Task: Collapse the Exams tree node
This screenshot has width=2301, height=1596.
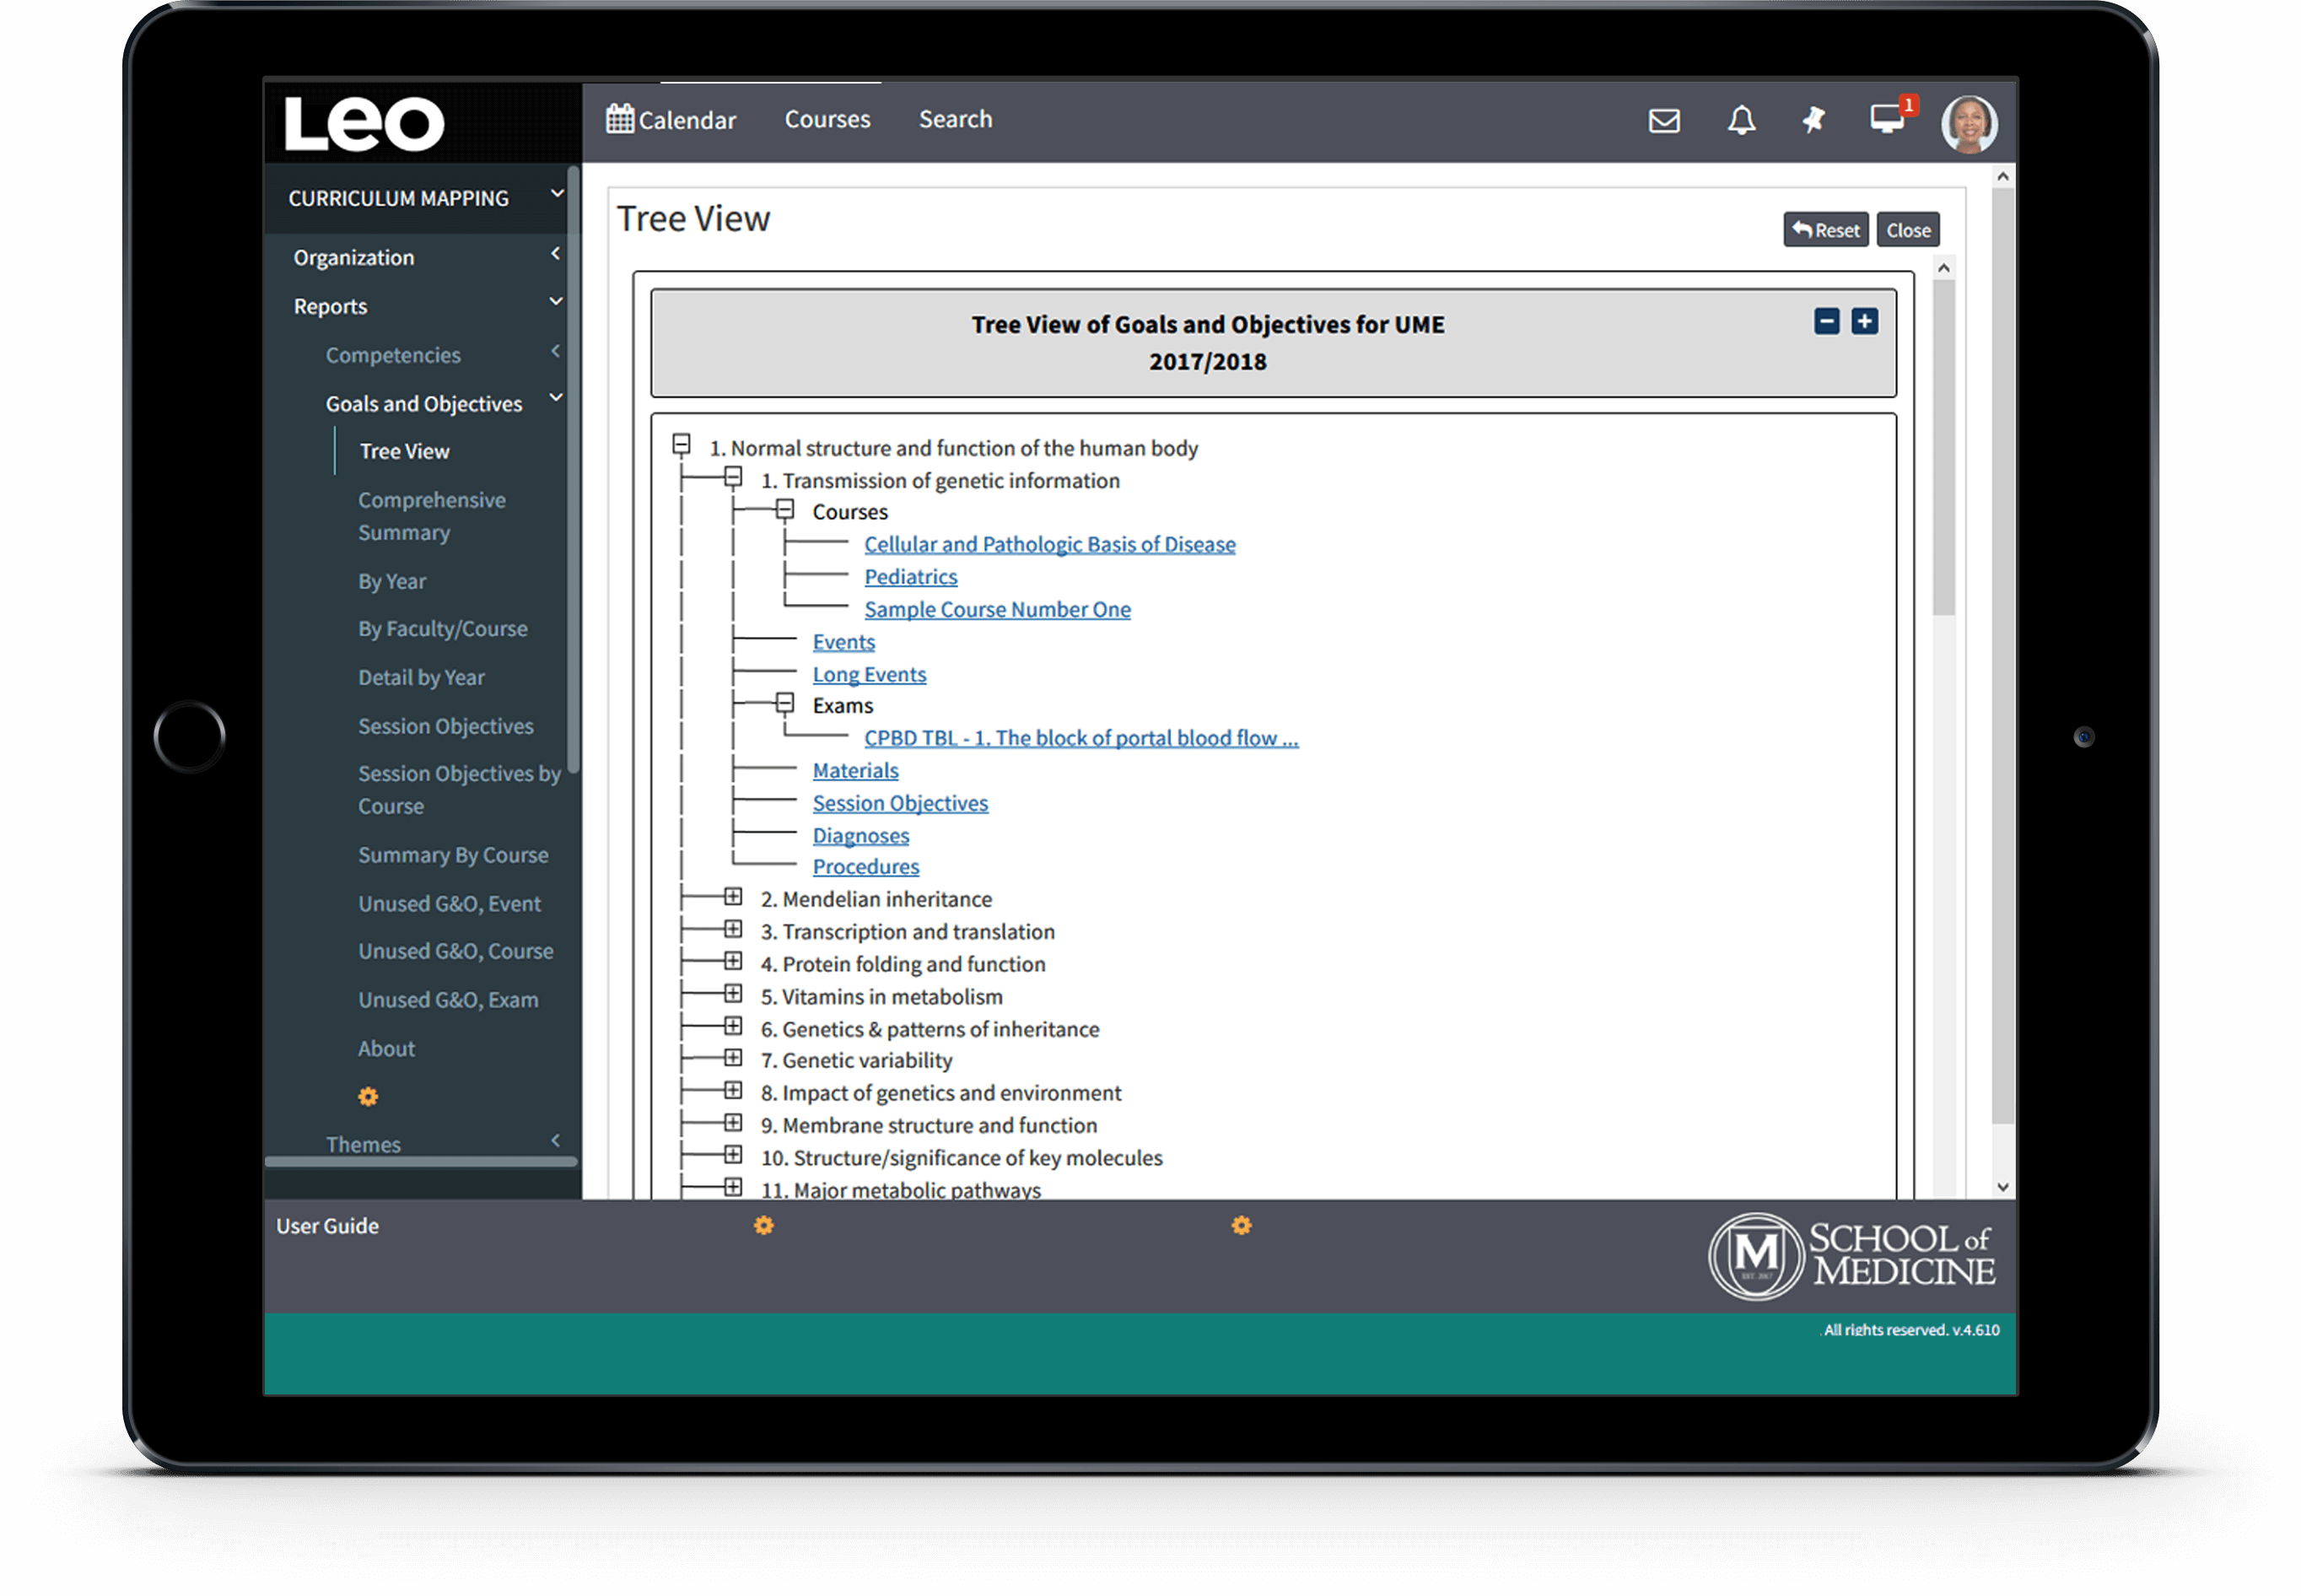Action: point(785,704)
